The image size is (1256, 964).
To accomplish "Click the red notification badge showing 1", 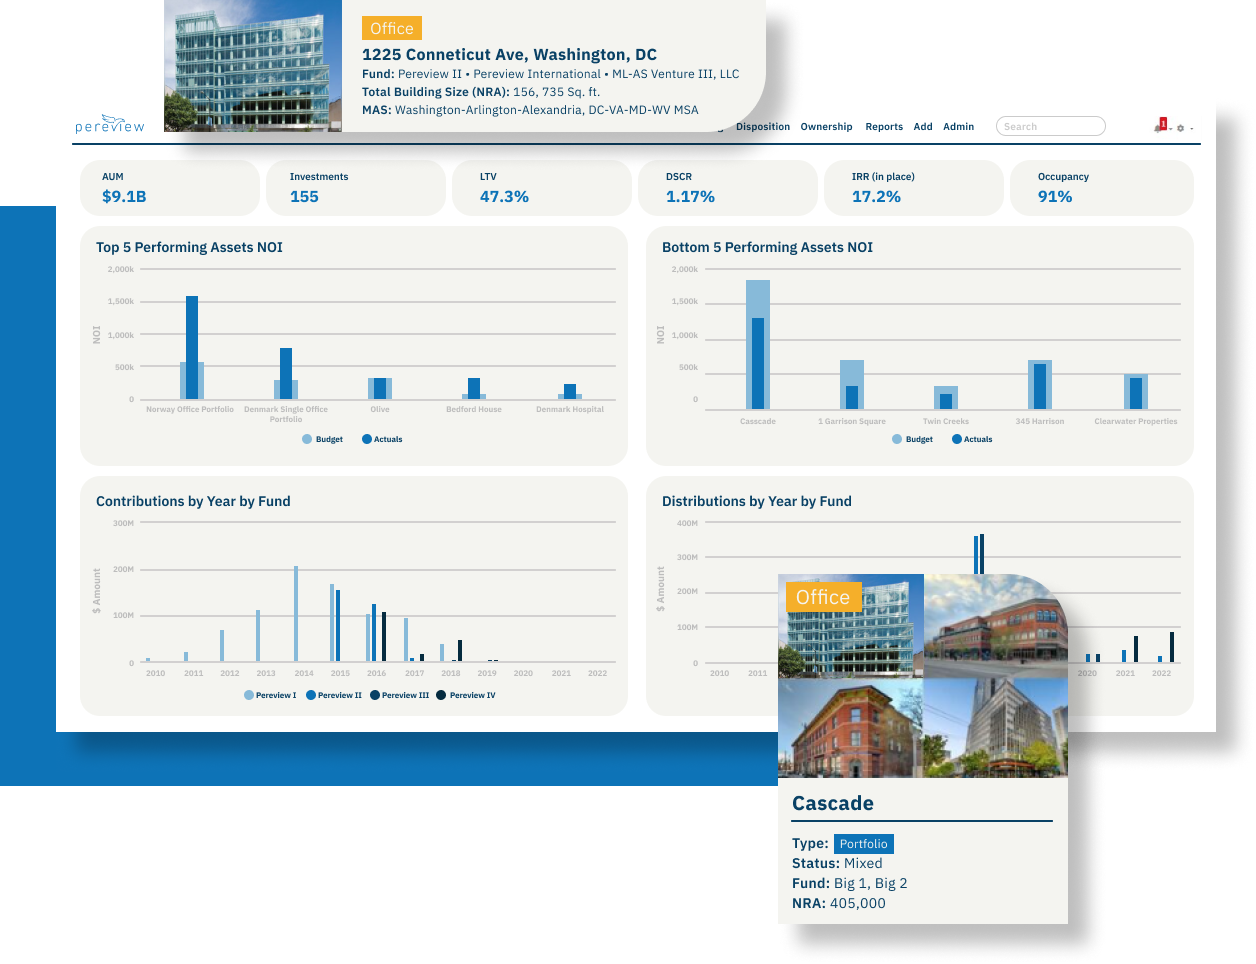I will coord(1161,123).
